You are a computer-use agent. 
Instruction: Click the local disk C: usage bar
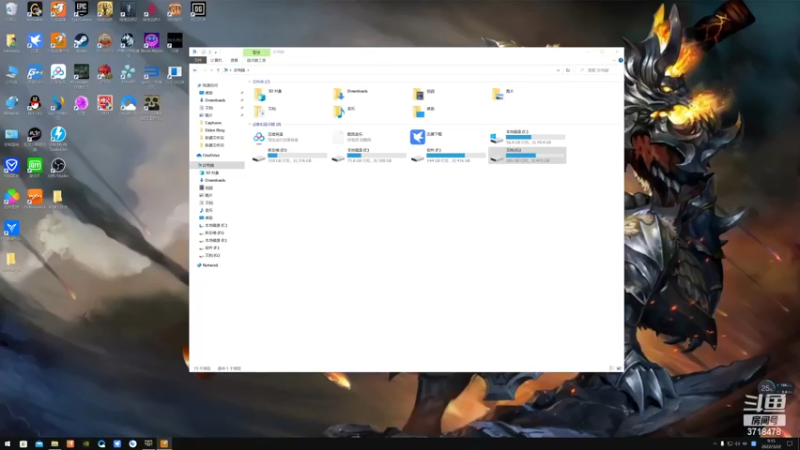click(535, 137)
